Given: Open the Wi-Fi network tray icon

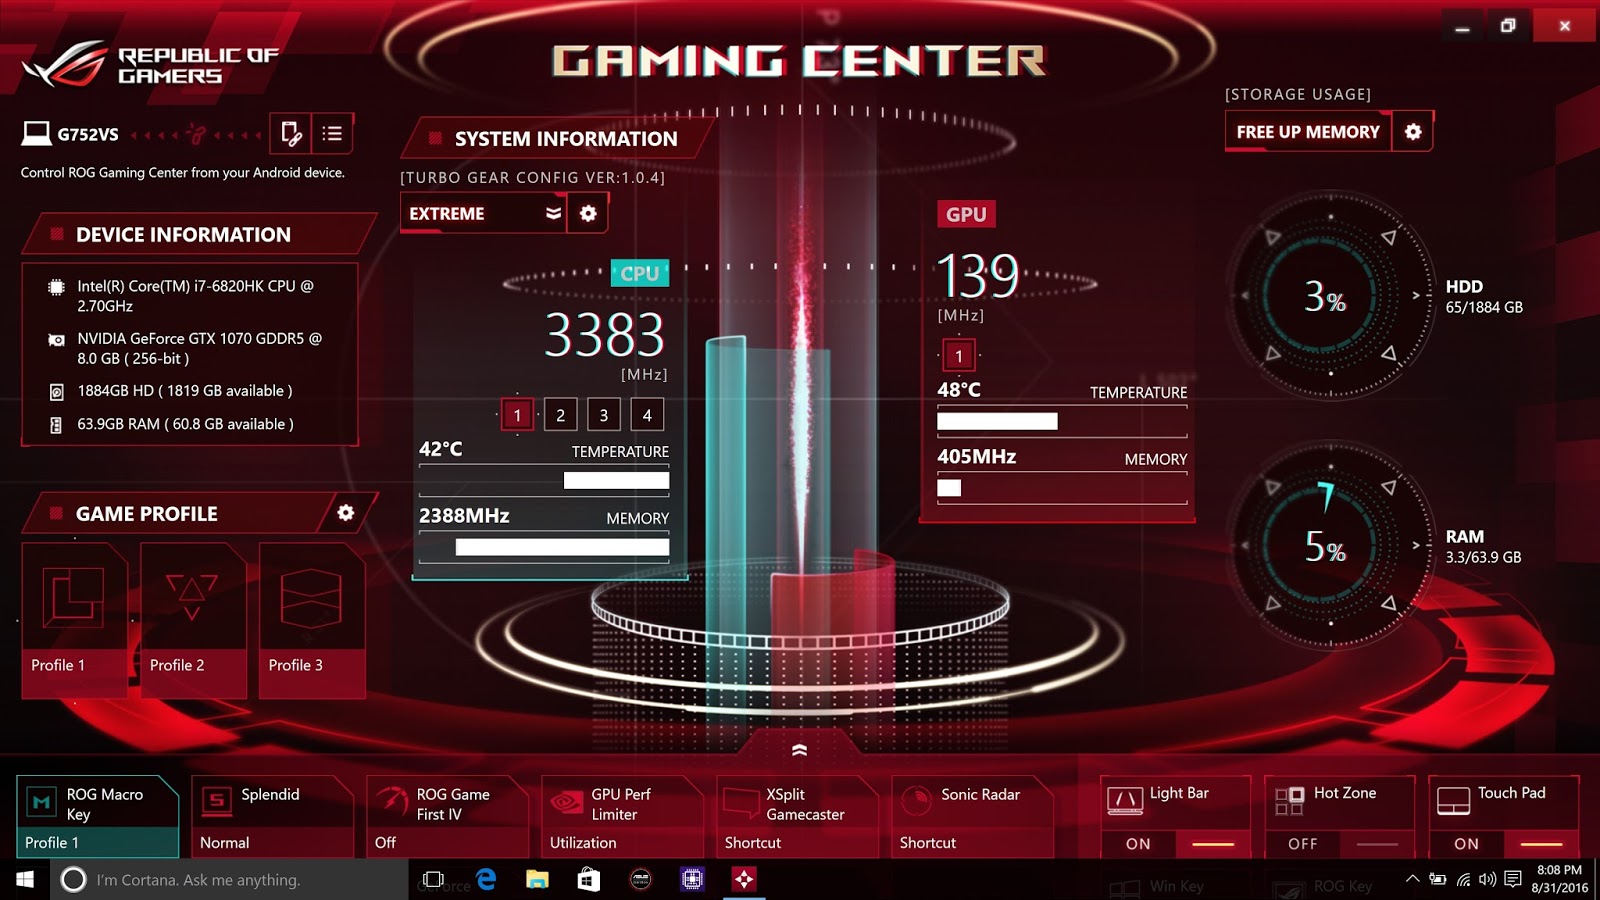Looking at the screenshot, I should click(x=1463, y=879).
